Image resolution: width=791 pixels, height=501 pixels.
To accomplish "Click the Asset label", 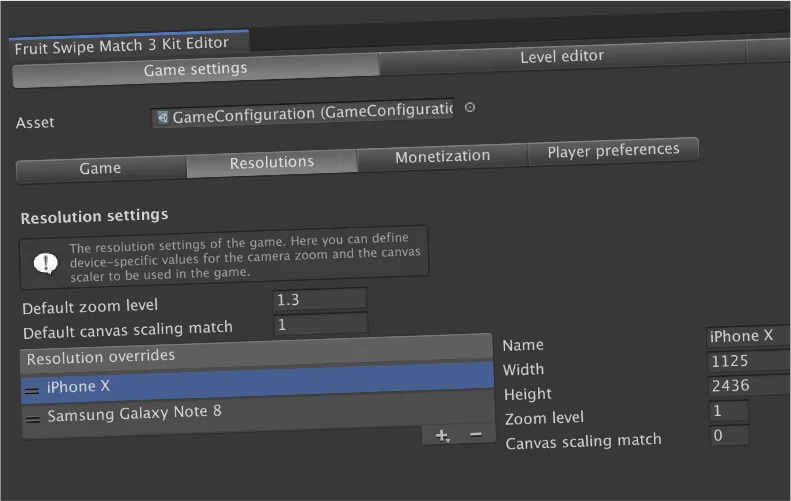I will pos(35,123).
